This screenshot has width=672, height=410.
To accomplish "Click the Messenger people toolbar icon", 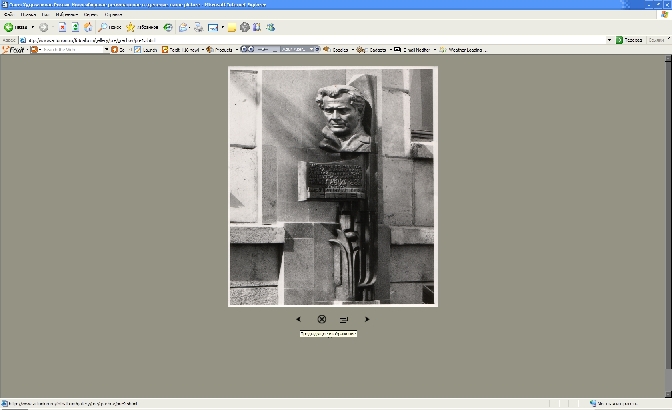I will coord(270,27).
